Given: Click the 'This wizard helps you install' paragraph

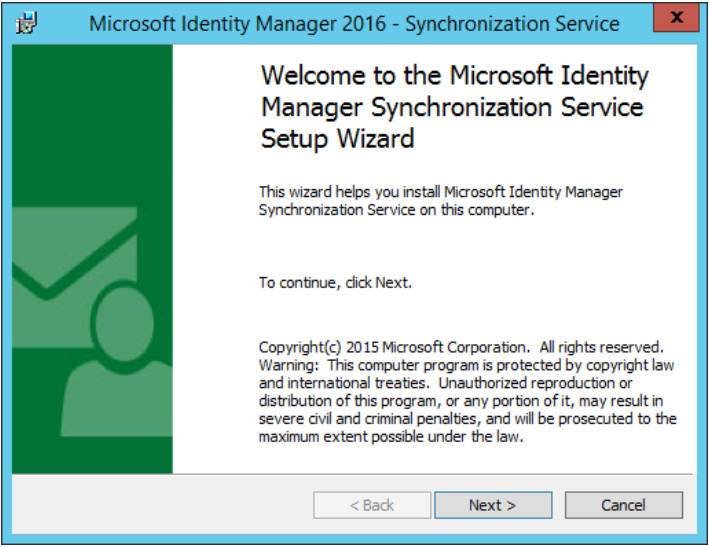Looking at the screenshot, I should click(x=441, y=201).
